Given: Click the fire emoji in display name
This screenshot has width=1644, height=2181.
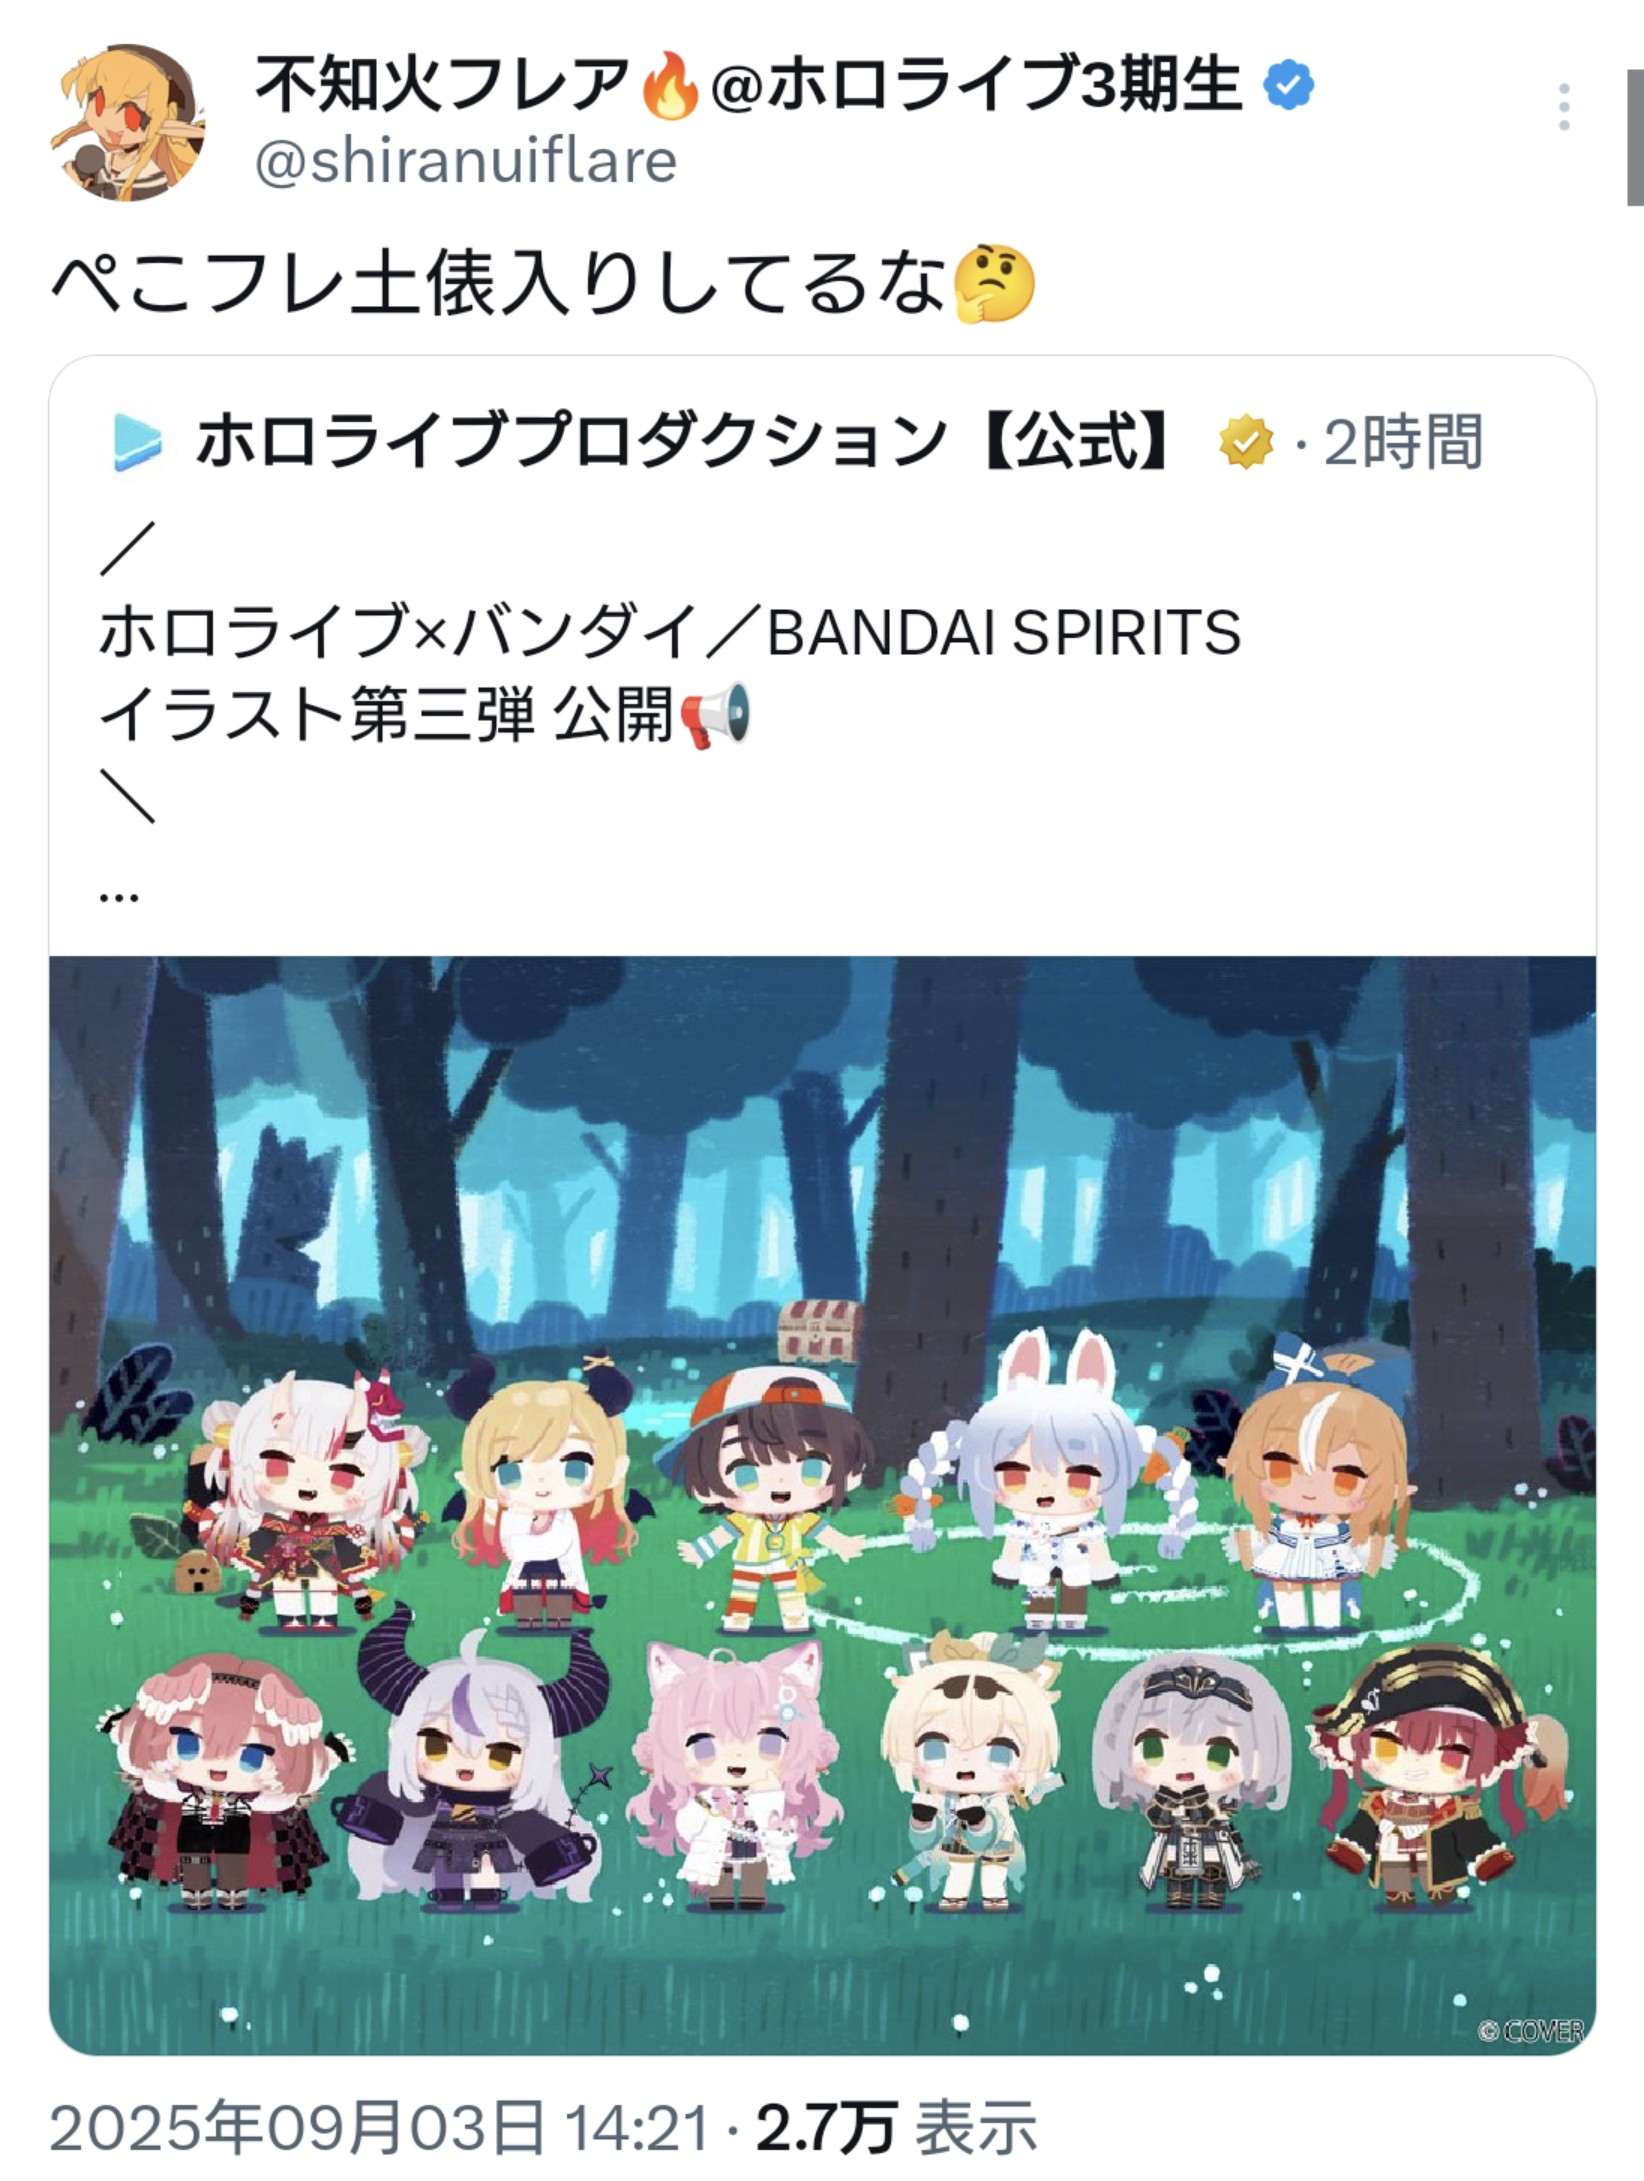Looking at the screenshot, I should click(x=670, y=87).
